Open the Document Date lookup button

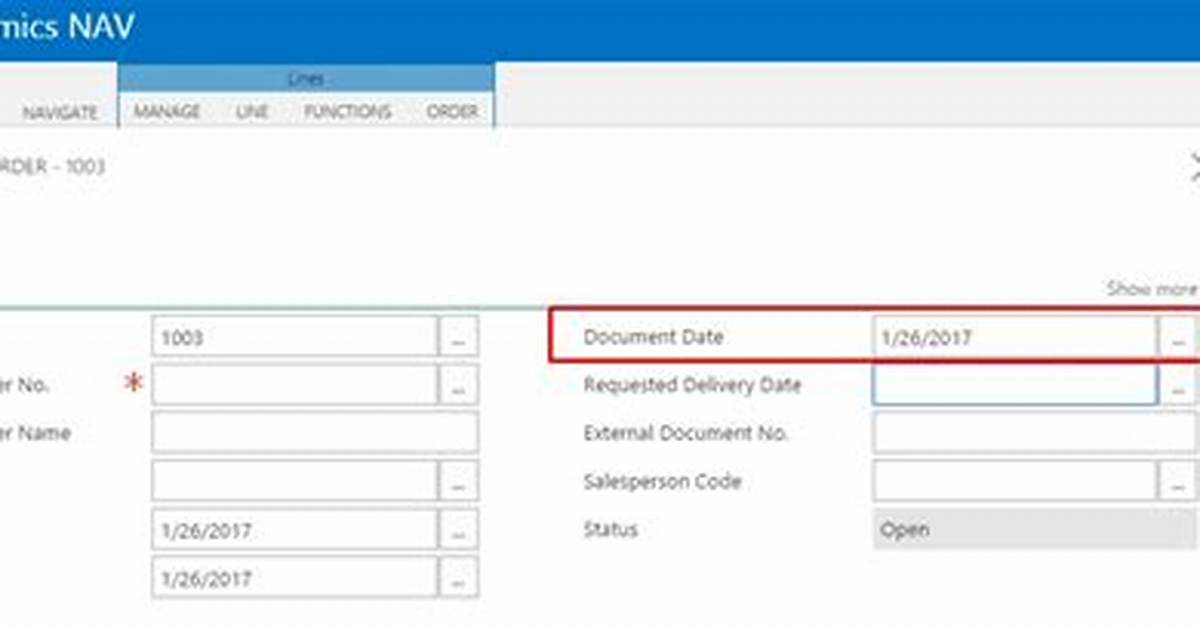coord(1179,337)
